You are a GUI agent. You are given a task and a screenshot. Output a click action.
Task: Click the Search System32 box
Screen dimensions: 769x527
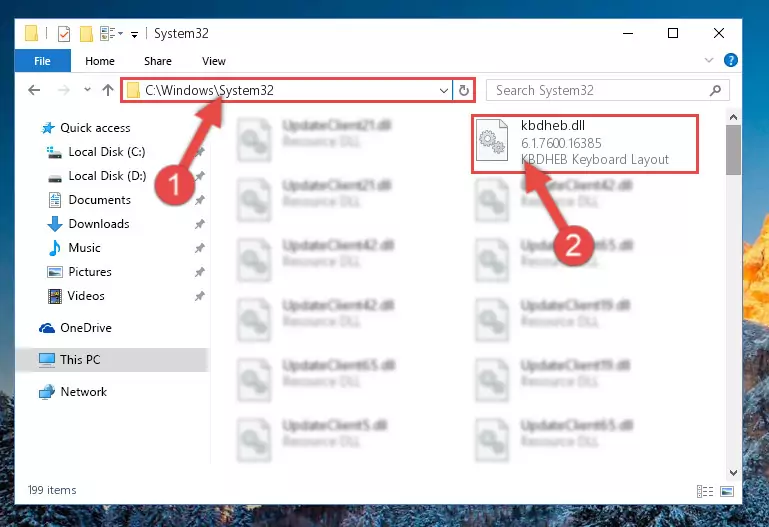[x=608, y=90]
